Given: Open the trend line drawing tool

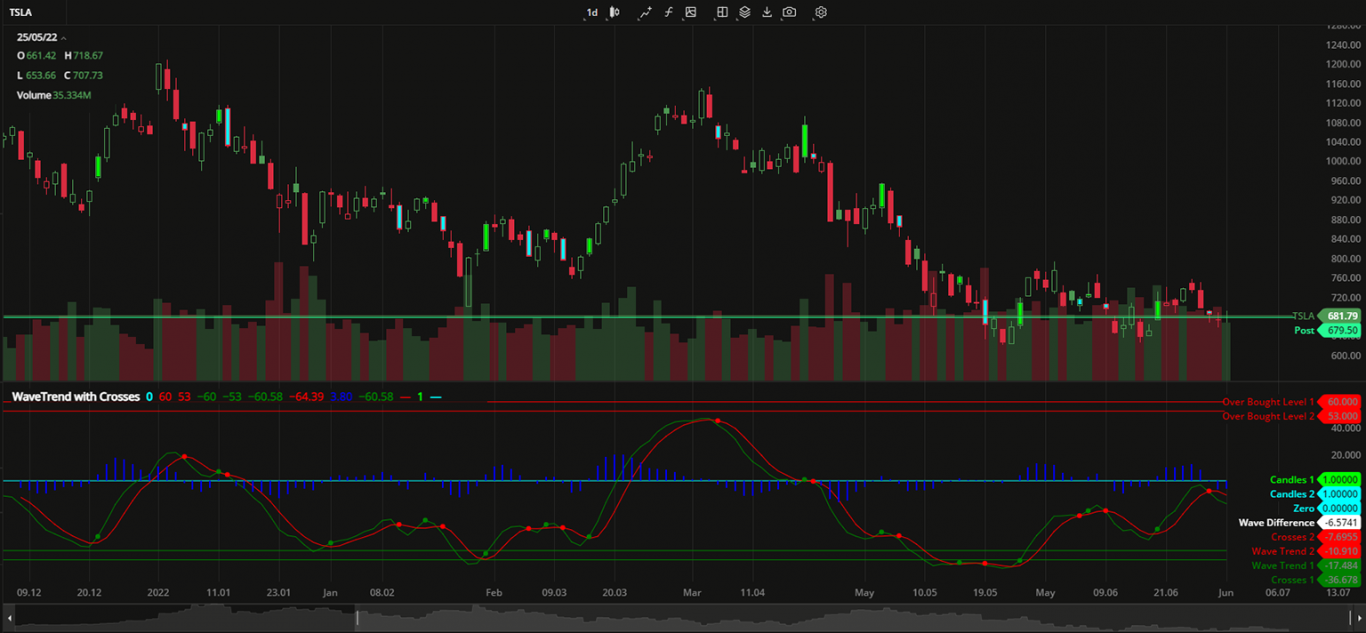Looking at the screenshot, I should [x=646, y=12].
